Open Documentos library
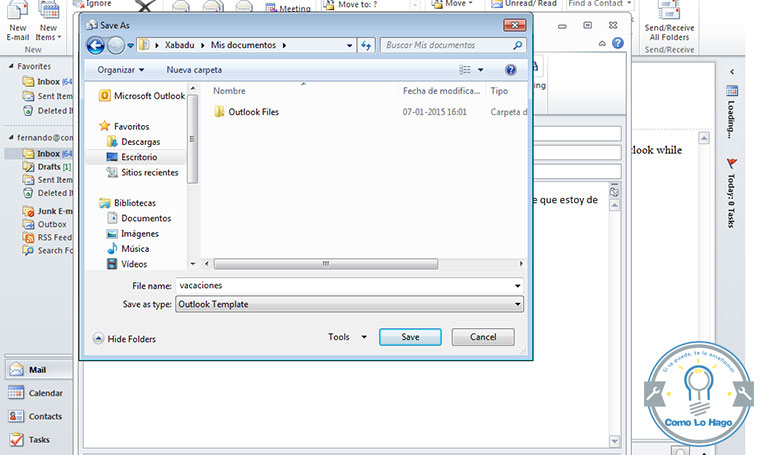Viewport: 770px width, 455px height. tap(139, 218)
